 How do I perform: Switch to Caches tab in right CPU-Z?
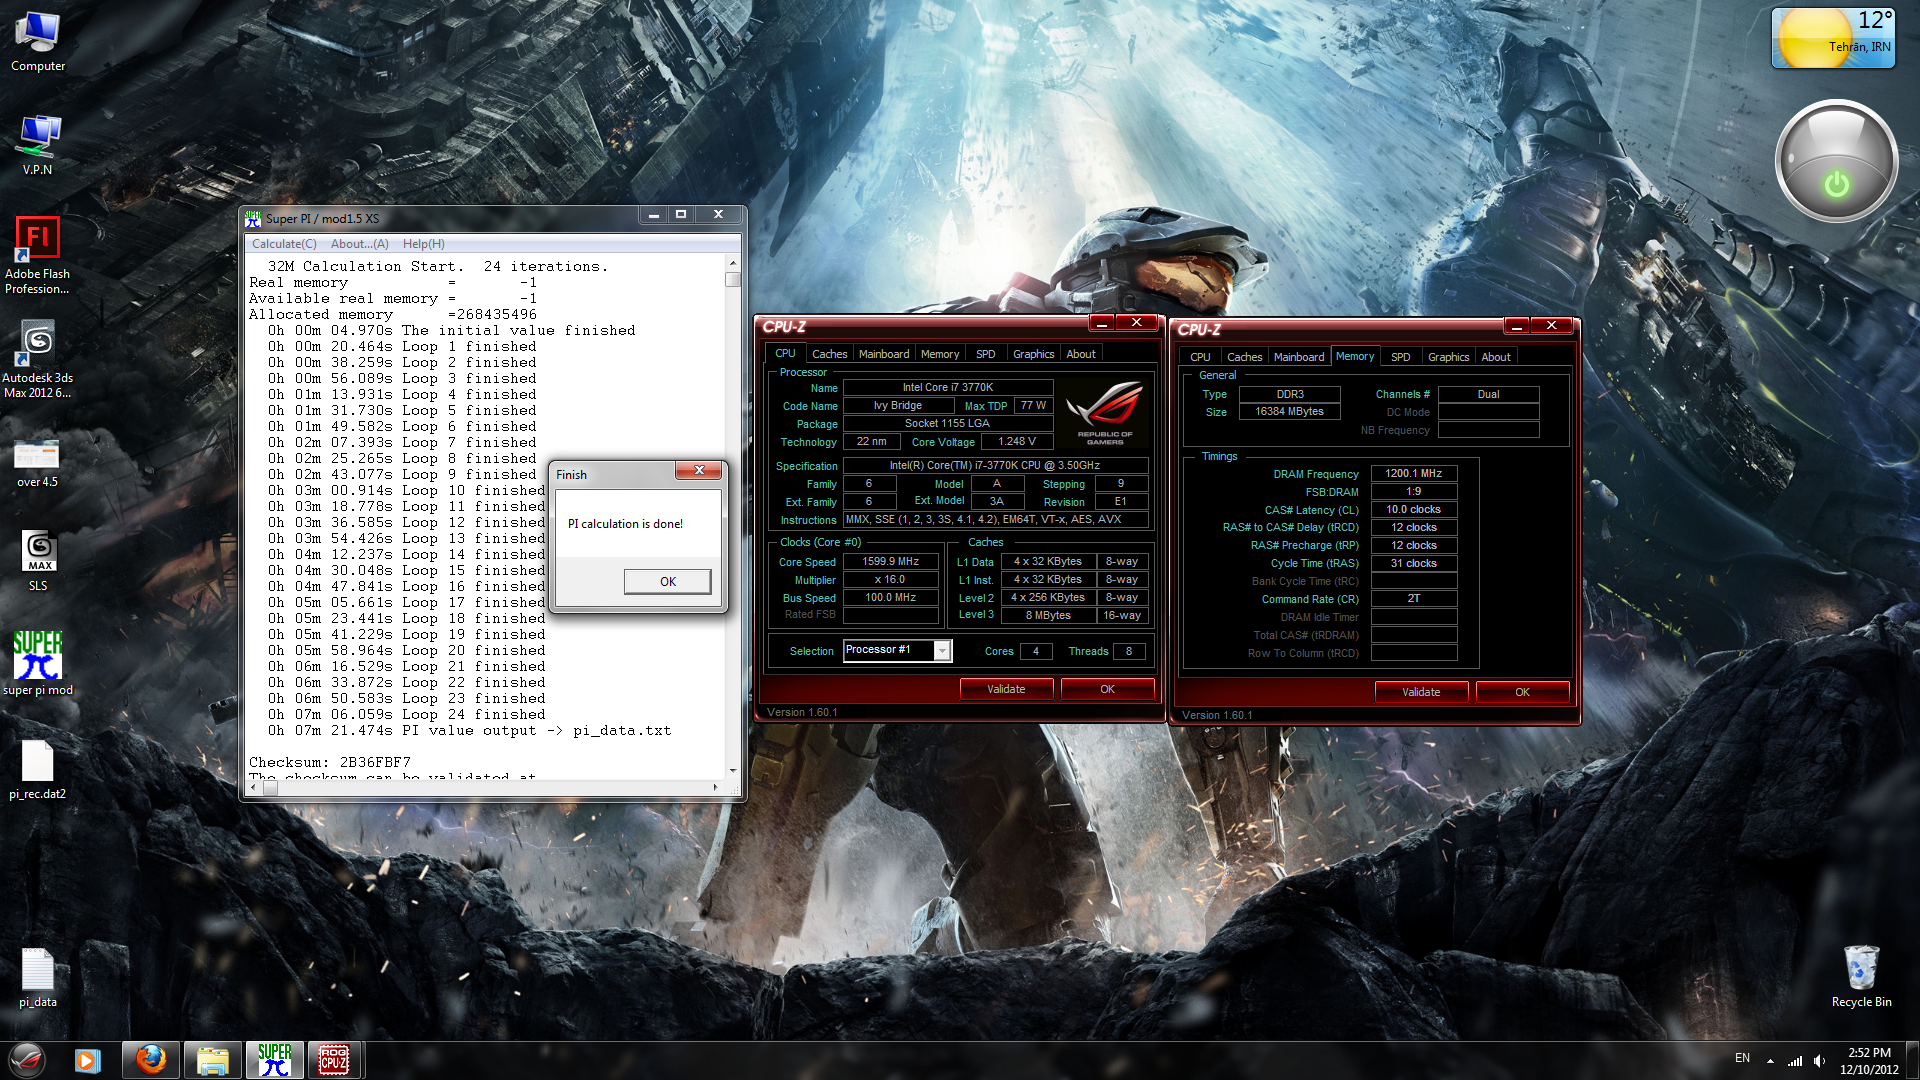[x=1244, y=357]
